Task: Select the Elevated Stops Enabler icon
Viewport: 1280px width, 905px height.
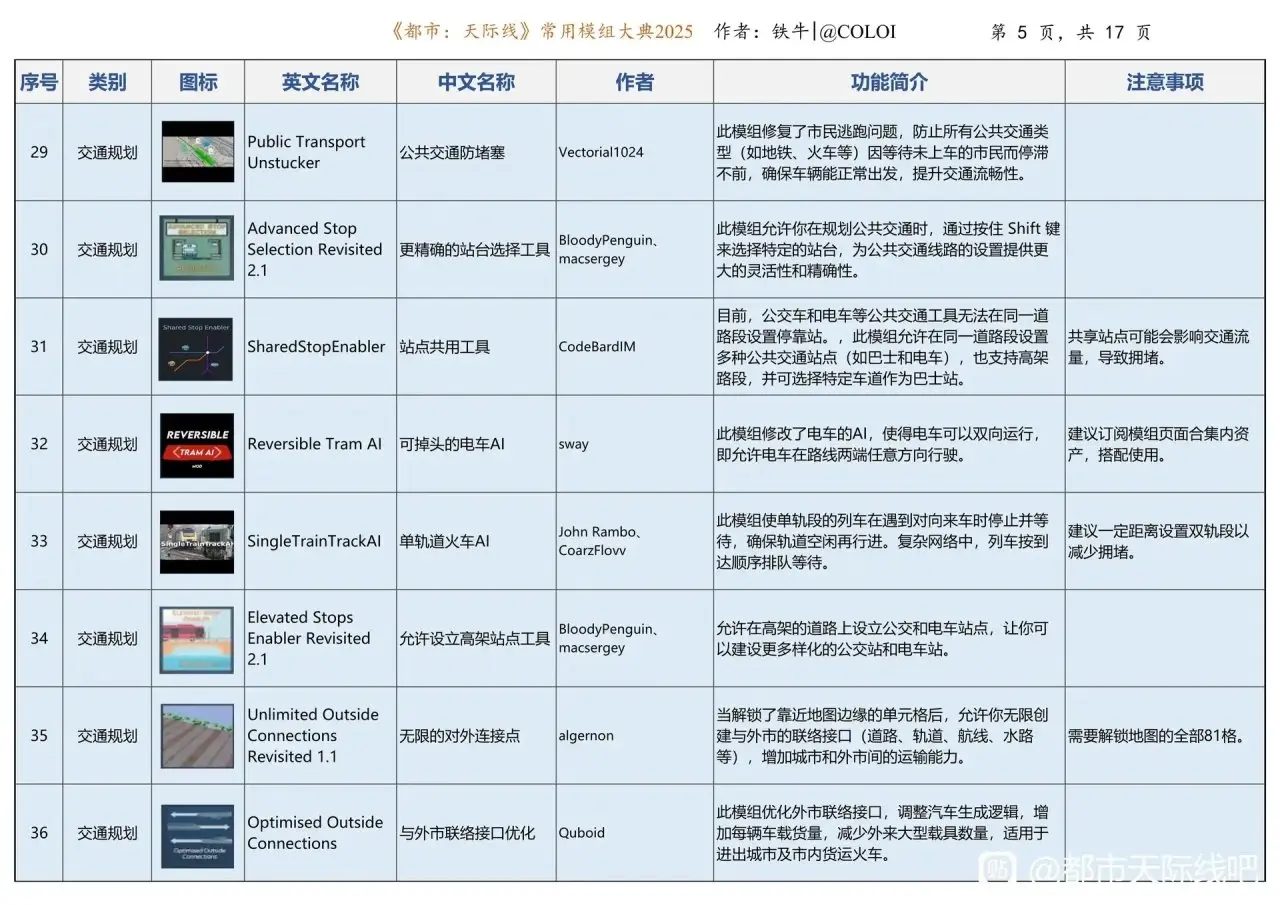Action: point(197,639)
